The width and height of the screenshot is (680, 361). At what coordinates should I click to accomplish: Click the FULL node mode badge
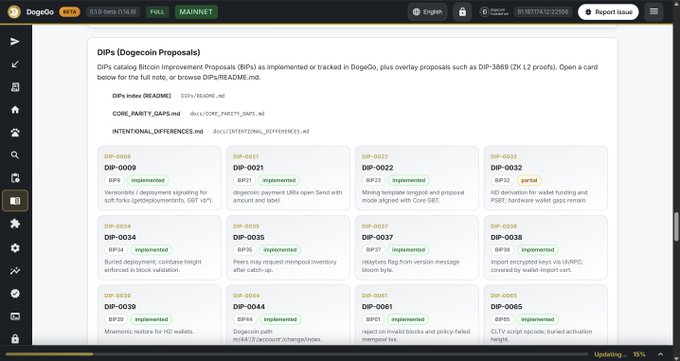(157, 12)
